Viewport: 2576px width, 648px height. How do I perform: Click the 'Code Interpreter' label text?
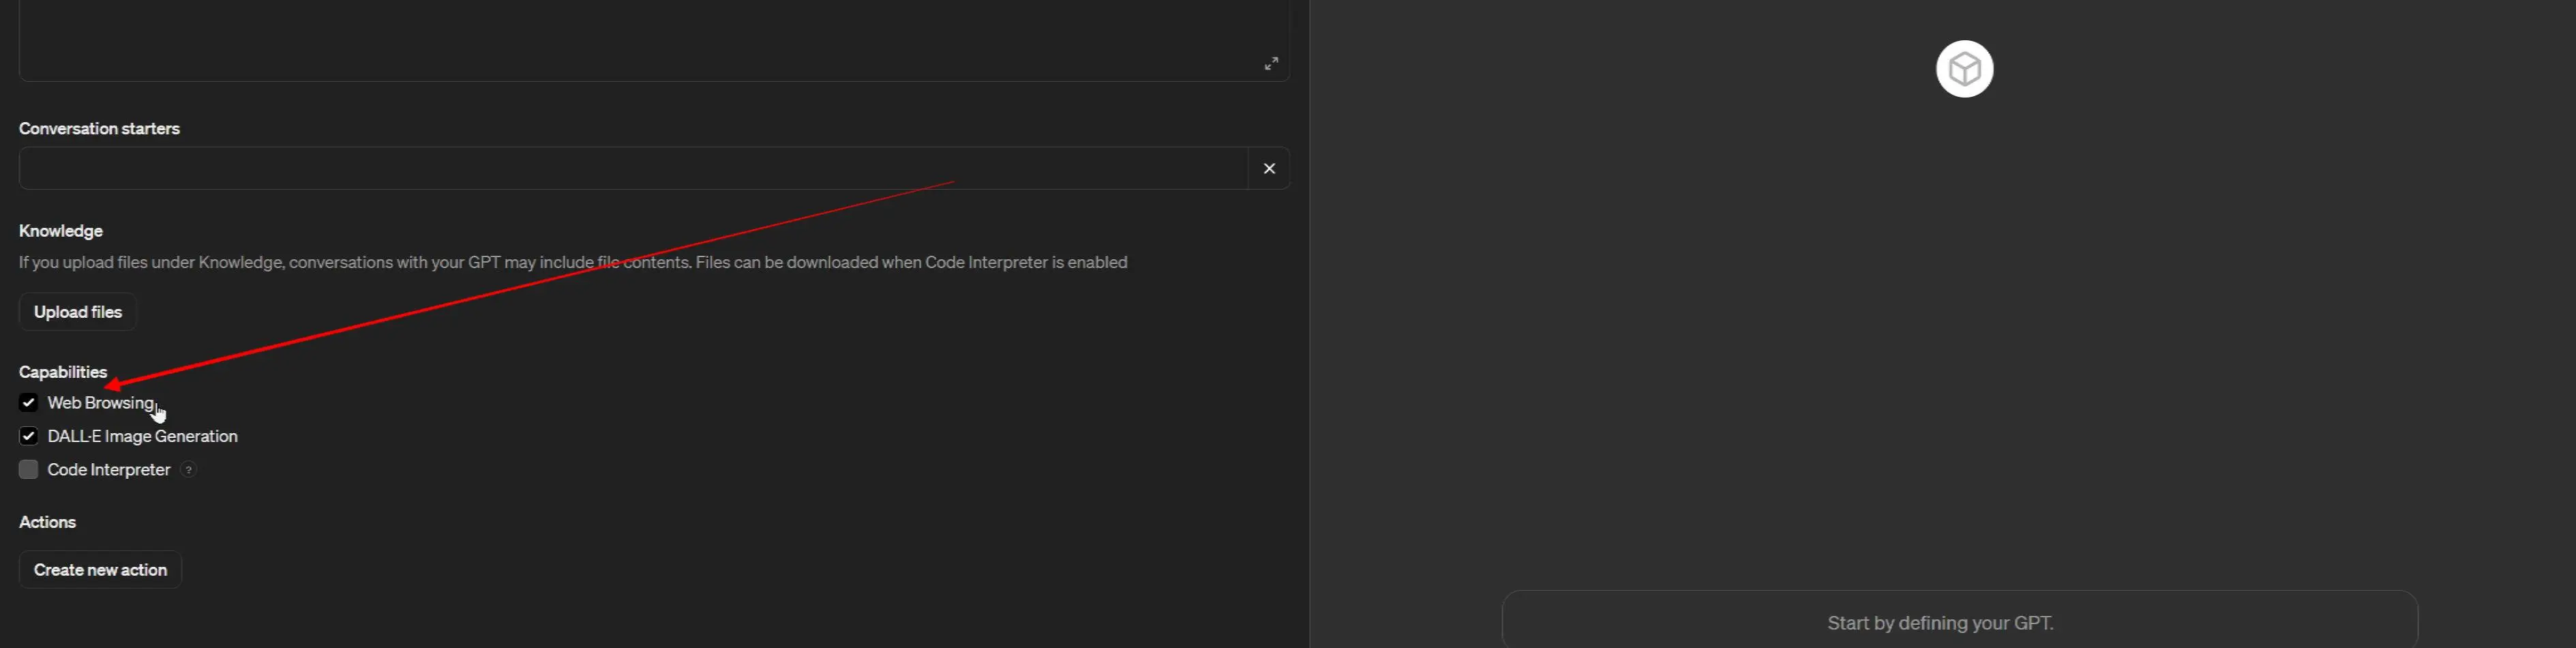(109, 470)
